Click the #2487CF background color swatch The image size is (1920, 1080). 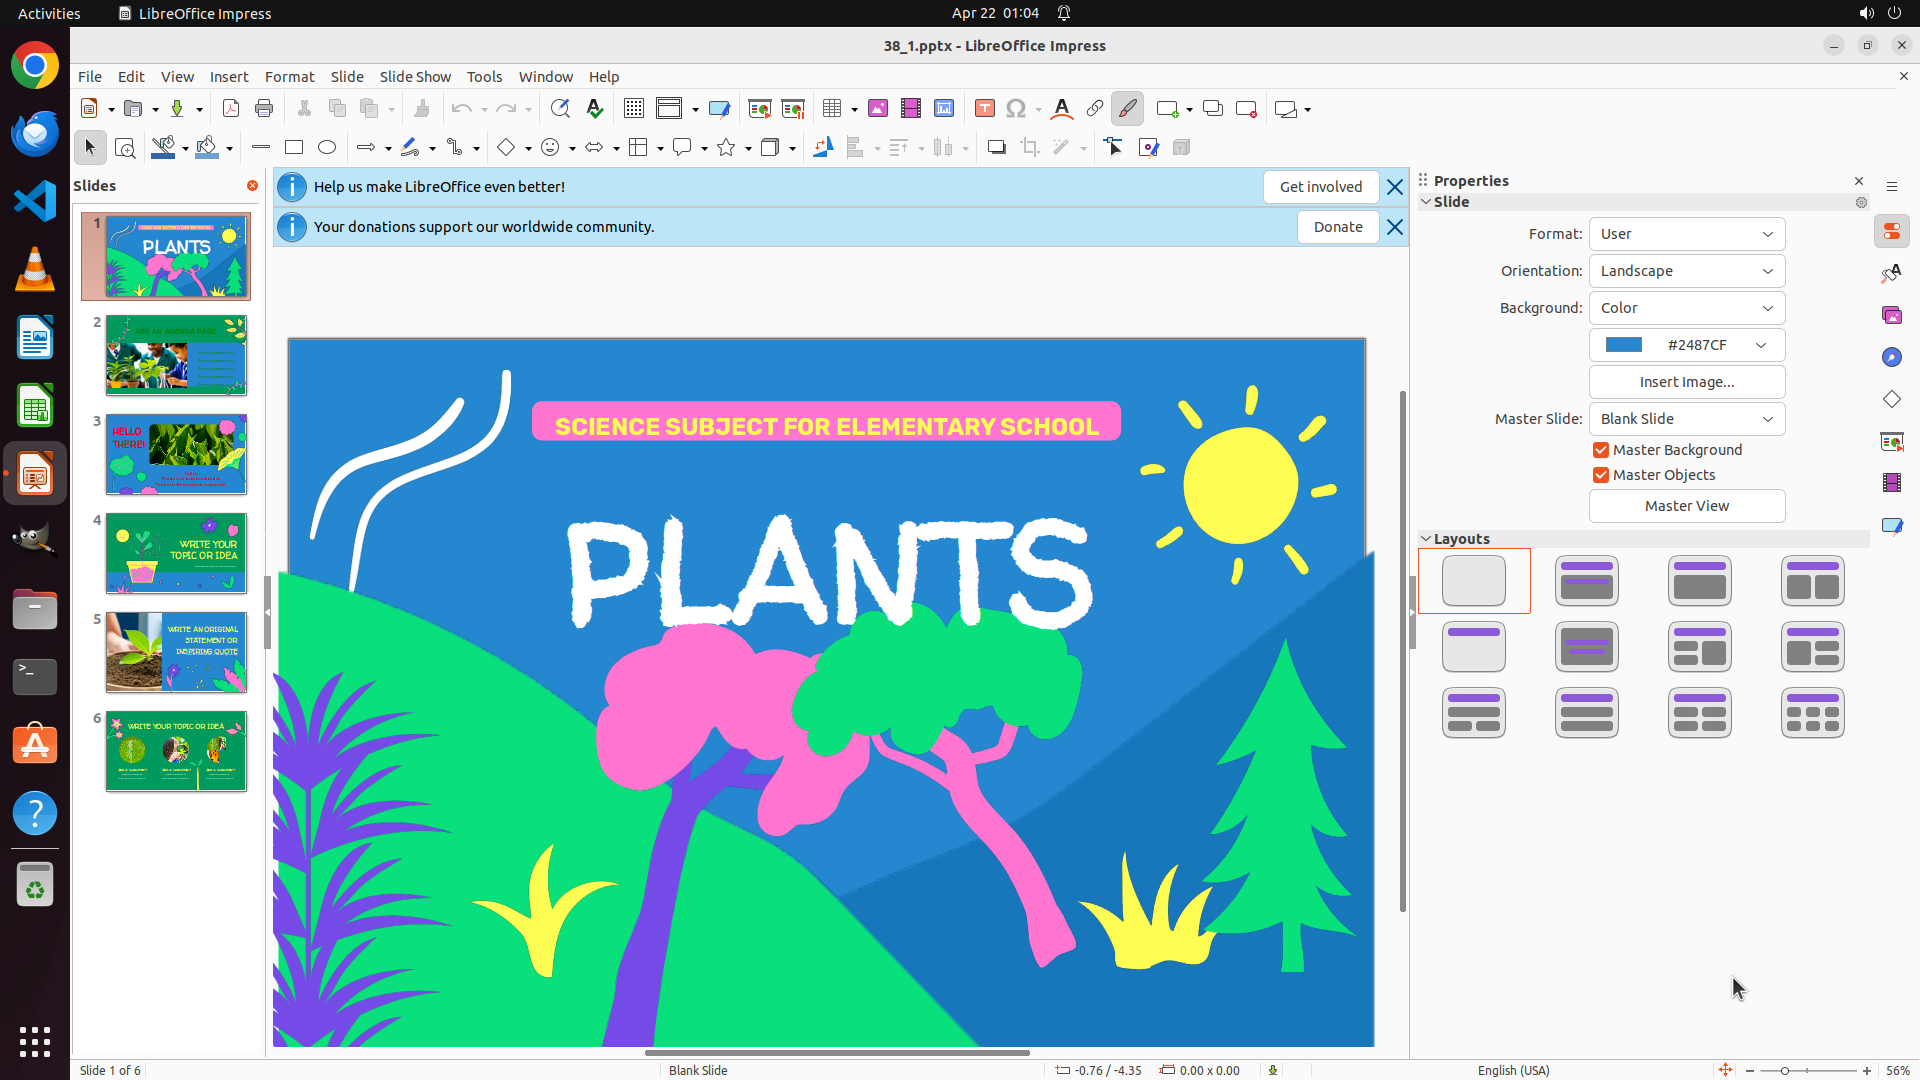pyautogui.click(x=1624, y=345)
